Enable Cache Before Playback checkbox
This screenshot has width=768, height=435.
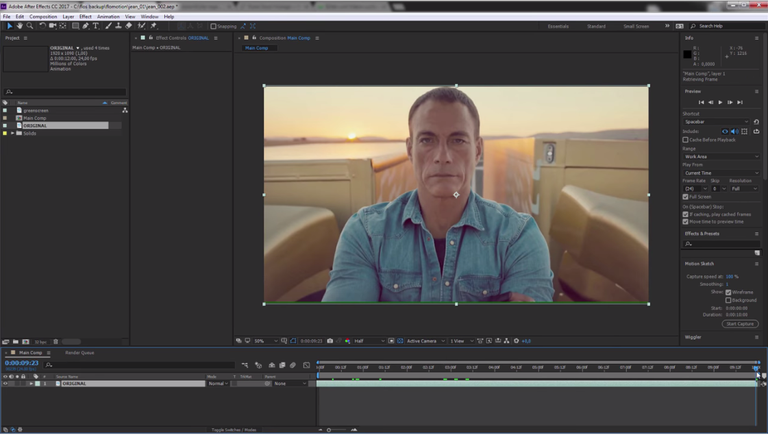coord(686,140)
